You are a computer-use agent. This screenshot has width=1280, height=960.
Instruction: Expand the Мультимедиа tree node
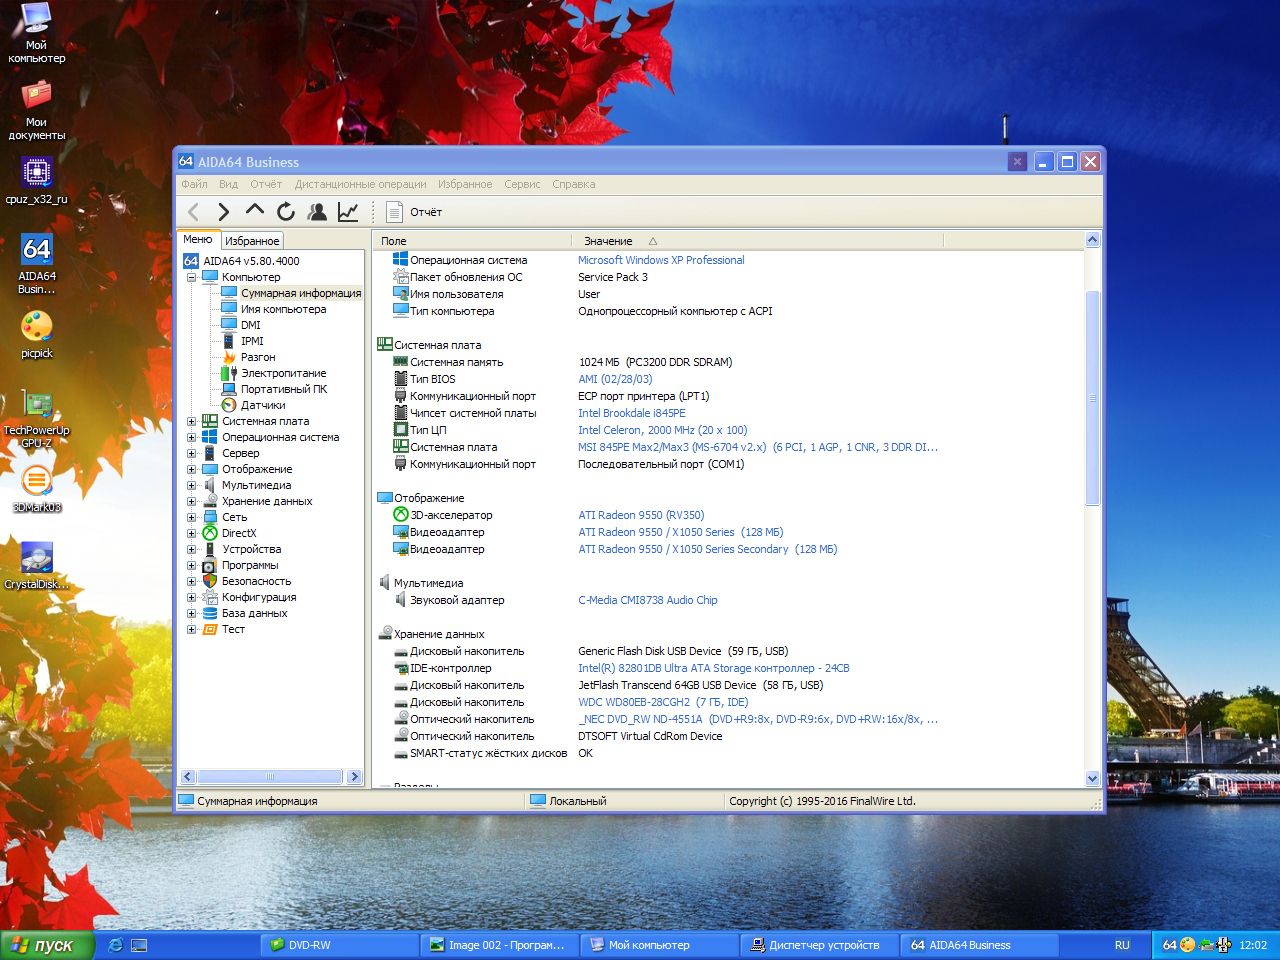191,485
